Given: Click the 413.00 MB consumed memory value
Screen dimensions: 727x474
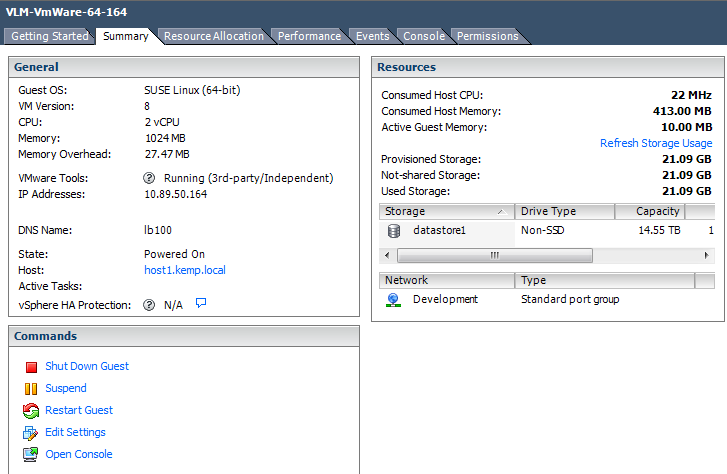Looking at the screenshot, I should point(682,111).
